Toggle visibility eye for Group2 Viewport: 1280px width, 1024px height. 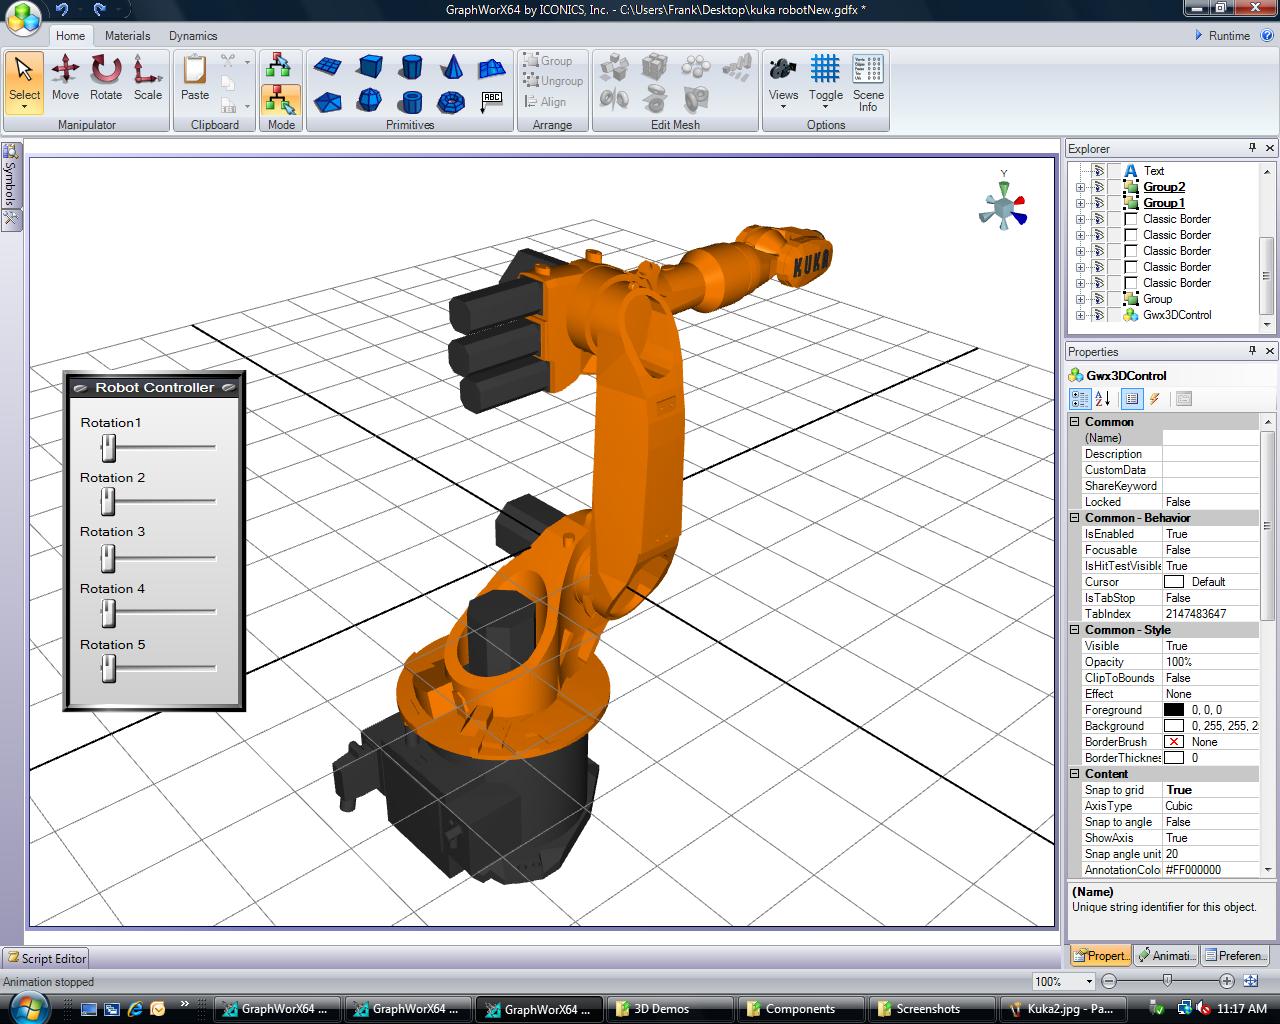pyautogui.click(x=1099, y=187)
